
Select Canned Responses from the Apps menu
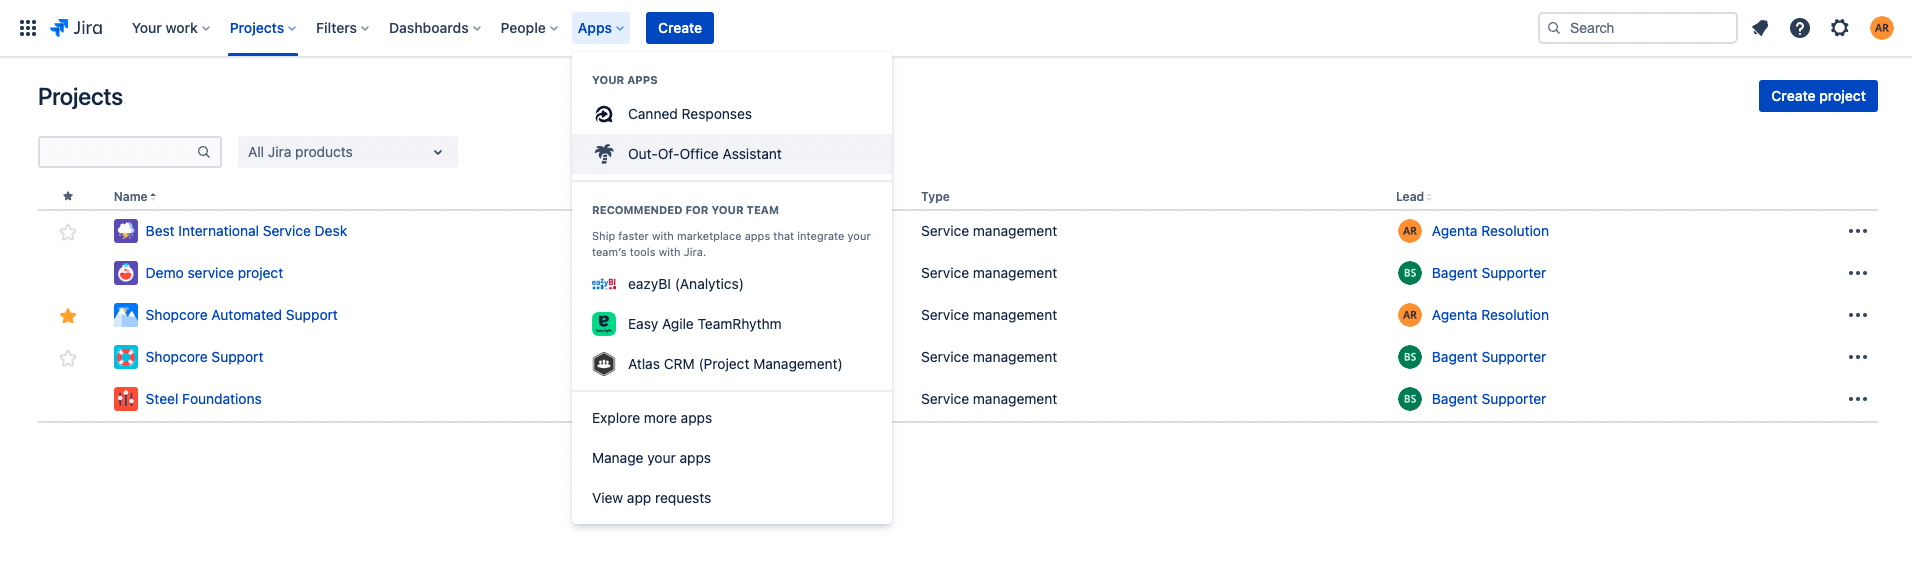(x=732, y=114)
